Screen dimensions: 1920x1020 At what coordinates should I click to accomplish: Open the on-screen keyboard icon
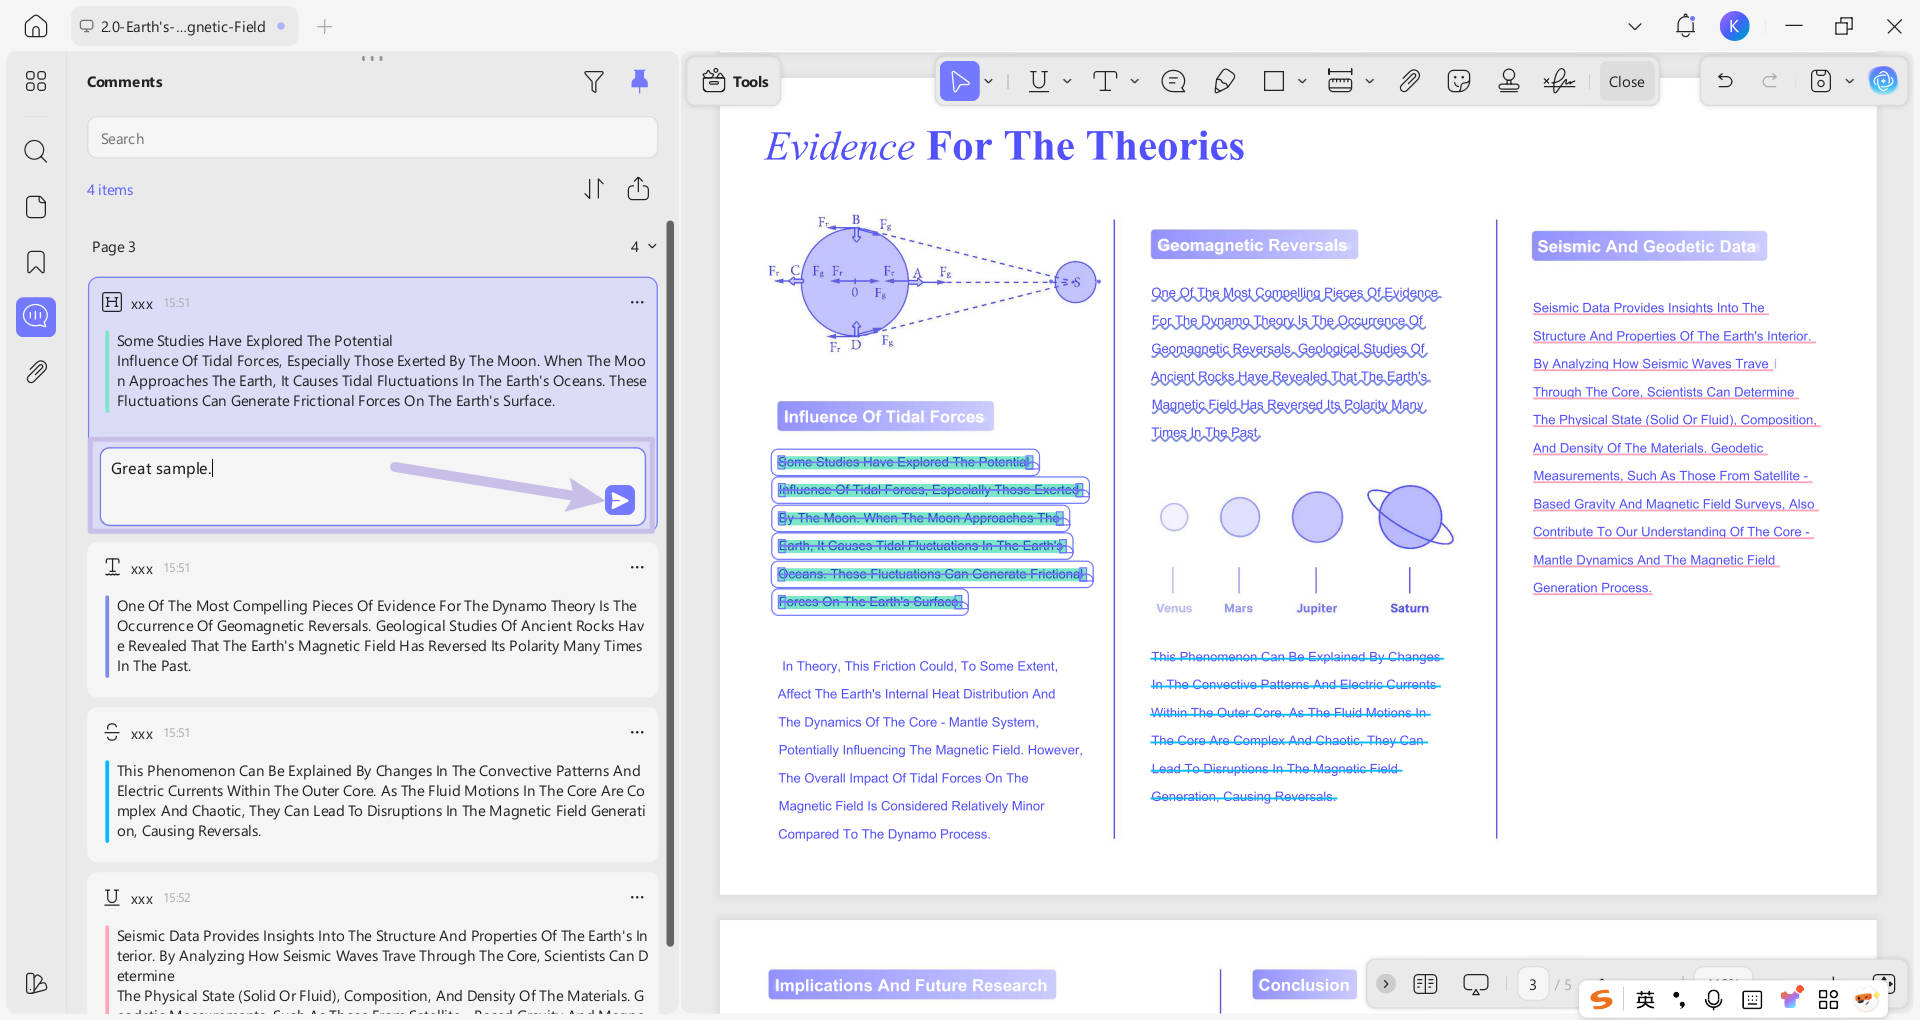1752,999
